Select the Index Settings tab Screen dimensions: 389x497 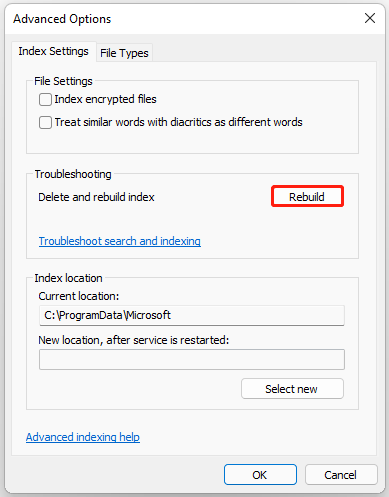coord(54,51)
